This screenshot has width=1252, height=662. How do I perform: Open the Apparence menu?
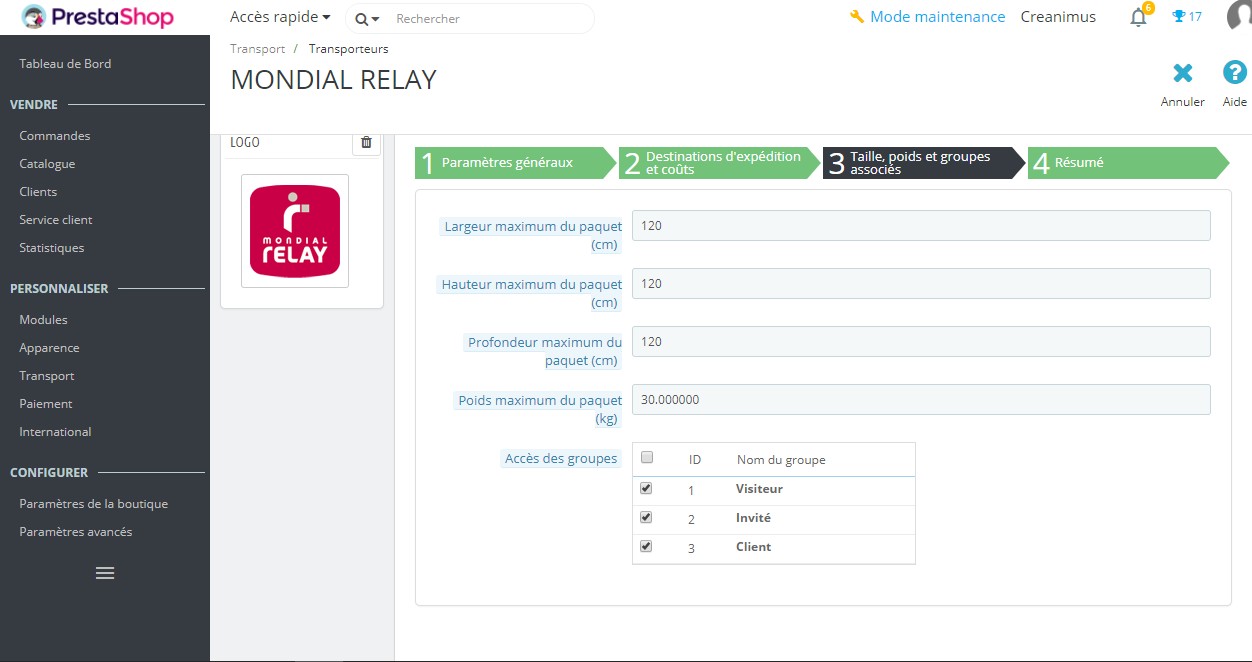click(49, 347)
